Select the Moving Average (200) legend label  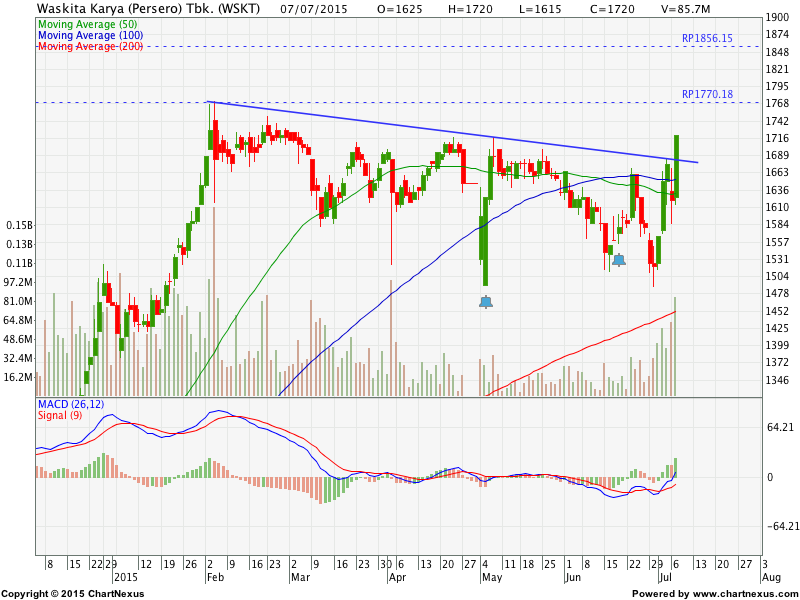[89, 47]
